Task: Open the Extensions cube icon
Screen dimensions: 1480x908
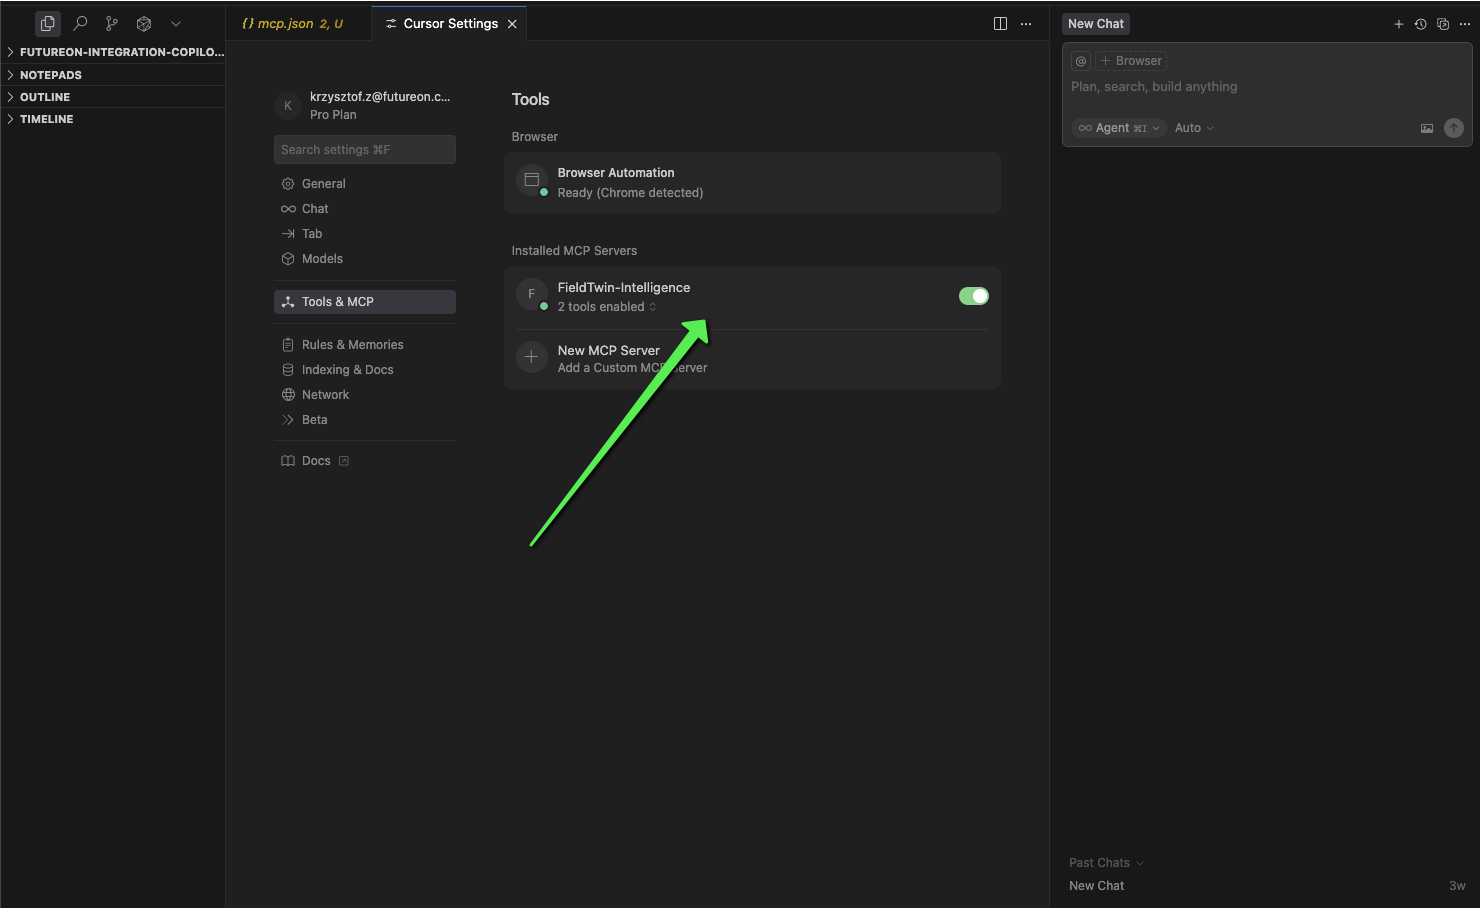Action: tap(144, 23)
